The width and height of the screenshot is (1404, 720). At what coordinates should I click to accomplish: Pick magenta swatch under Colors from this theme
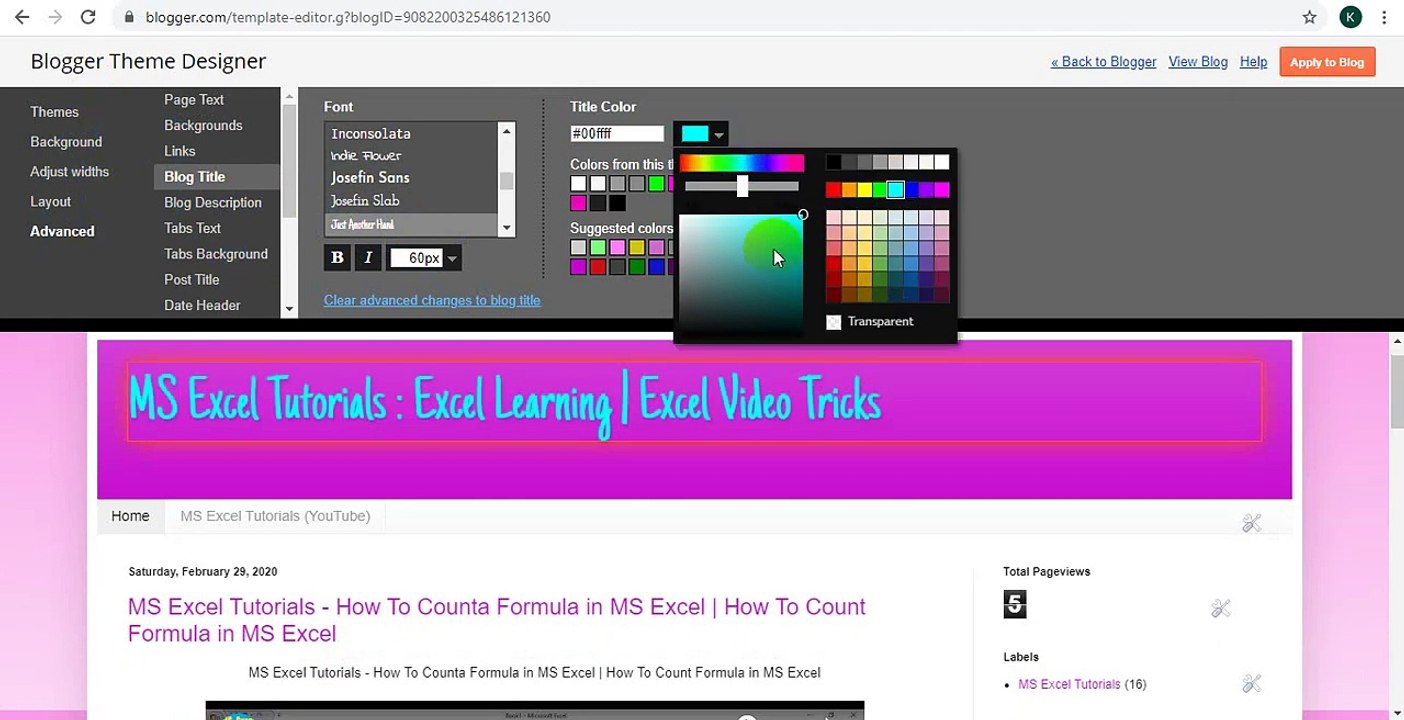pyautogui.click(x=578, y=203)
